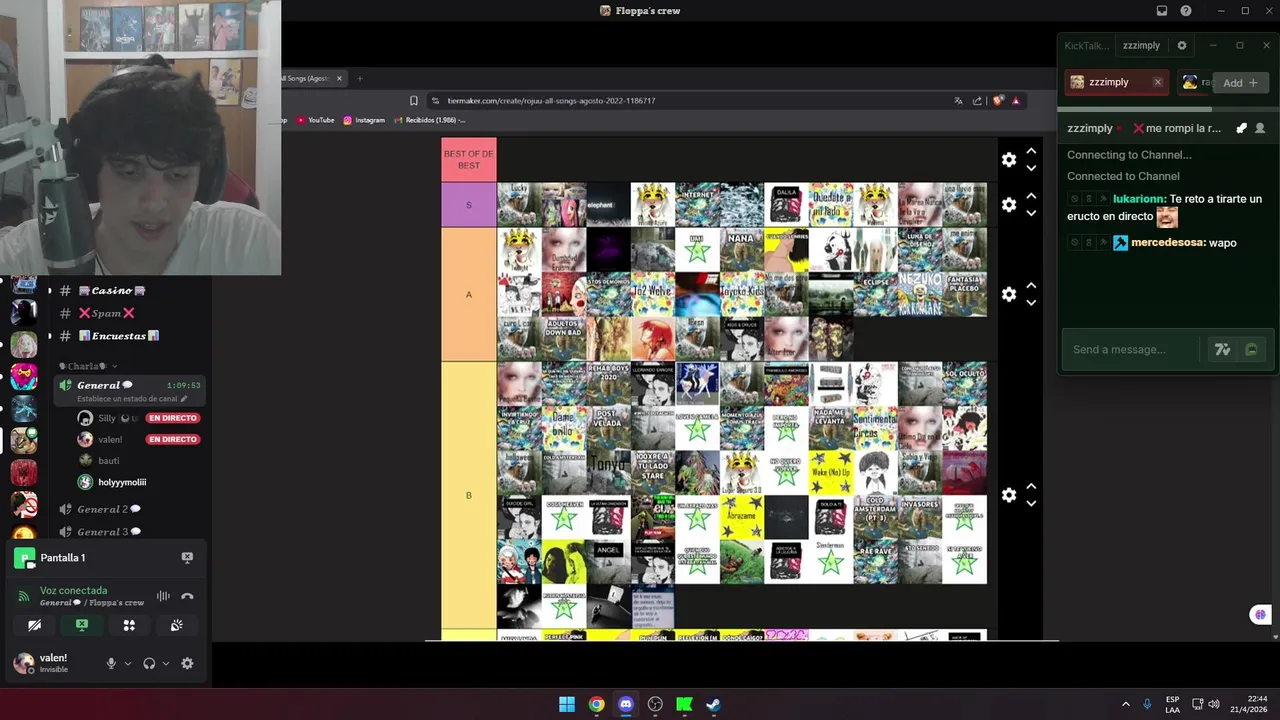This screenshot has height=720, width=1280.
Task: Edit the channel status pencil icon
Action: point(183,399)
